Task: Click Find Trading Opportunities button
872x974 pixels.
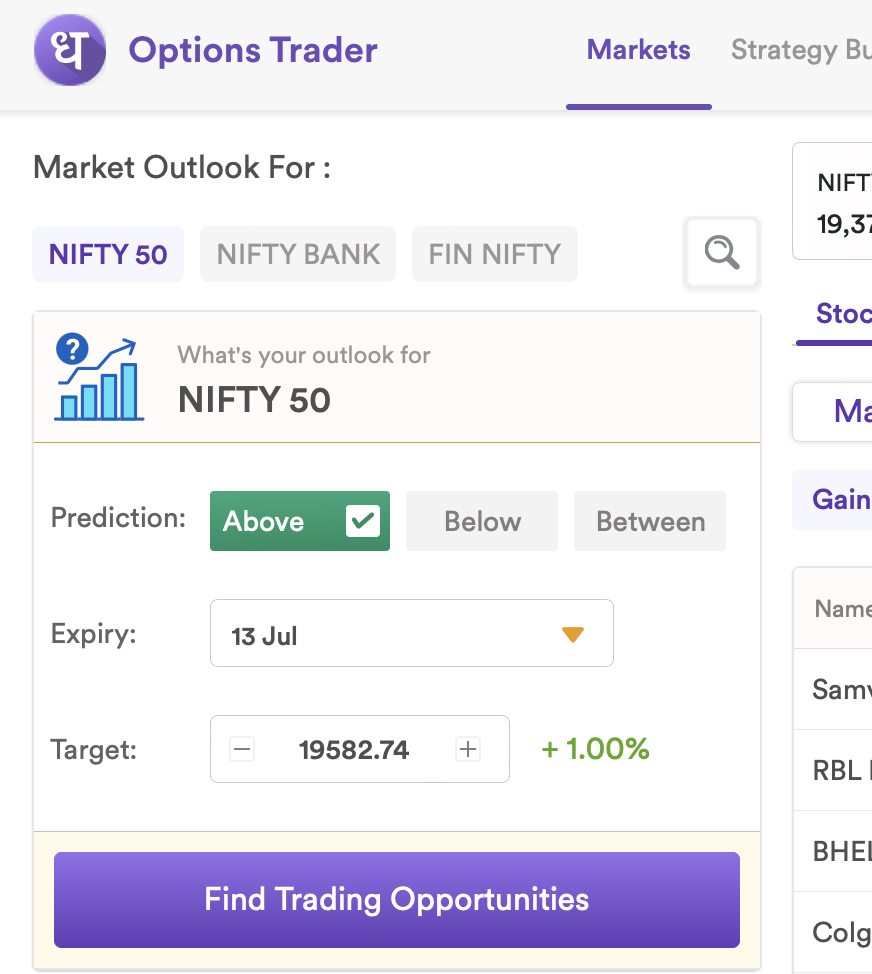Action: click(397, 899)
